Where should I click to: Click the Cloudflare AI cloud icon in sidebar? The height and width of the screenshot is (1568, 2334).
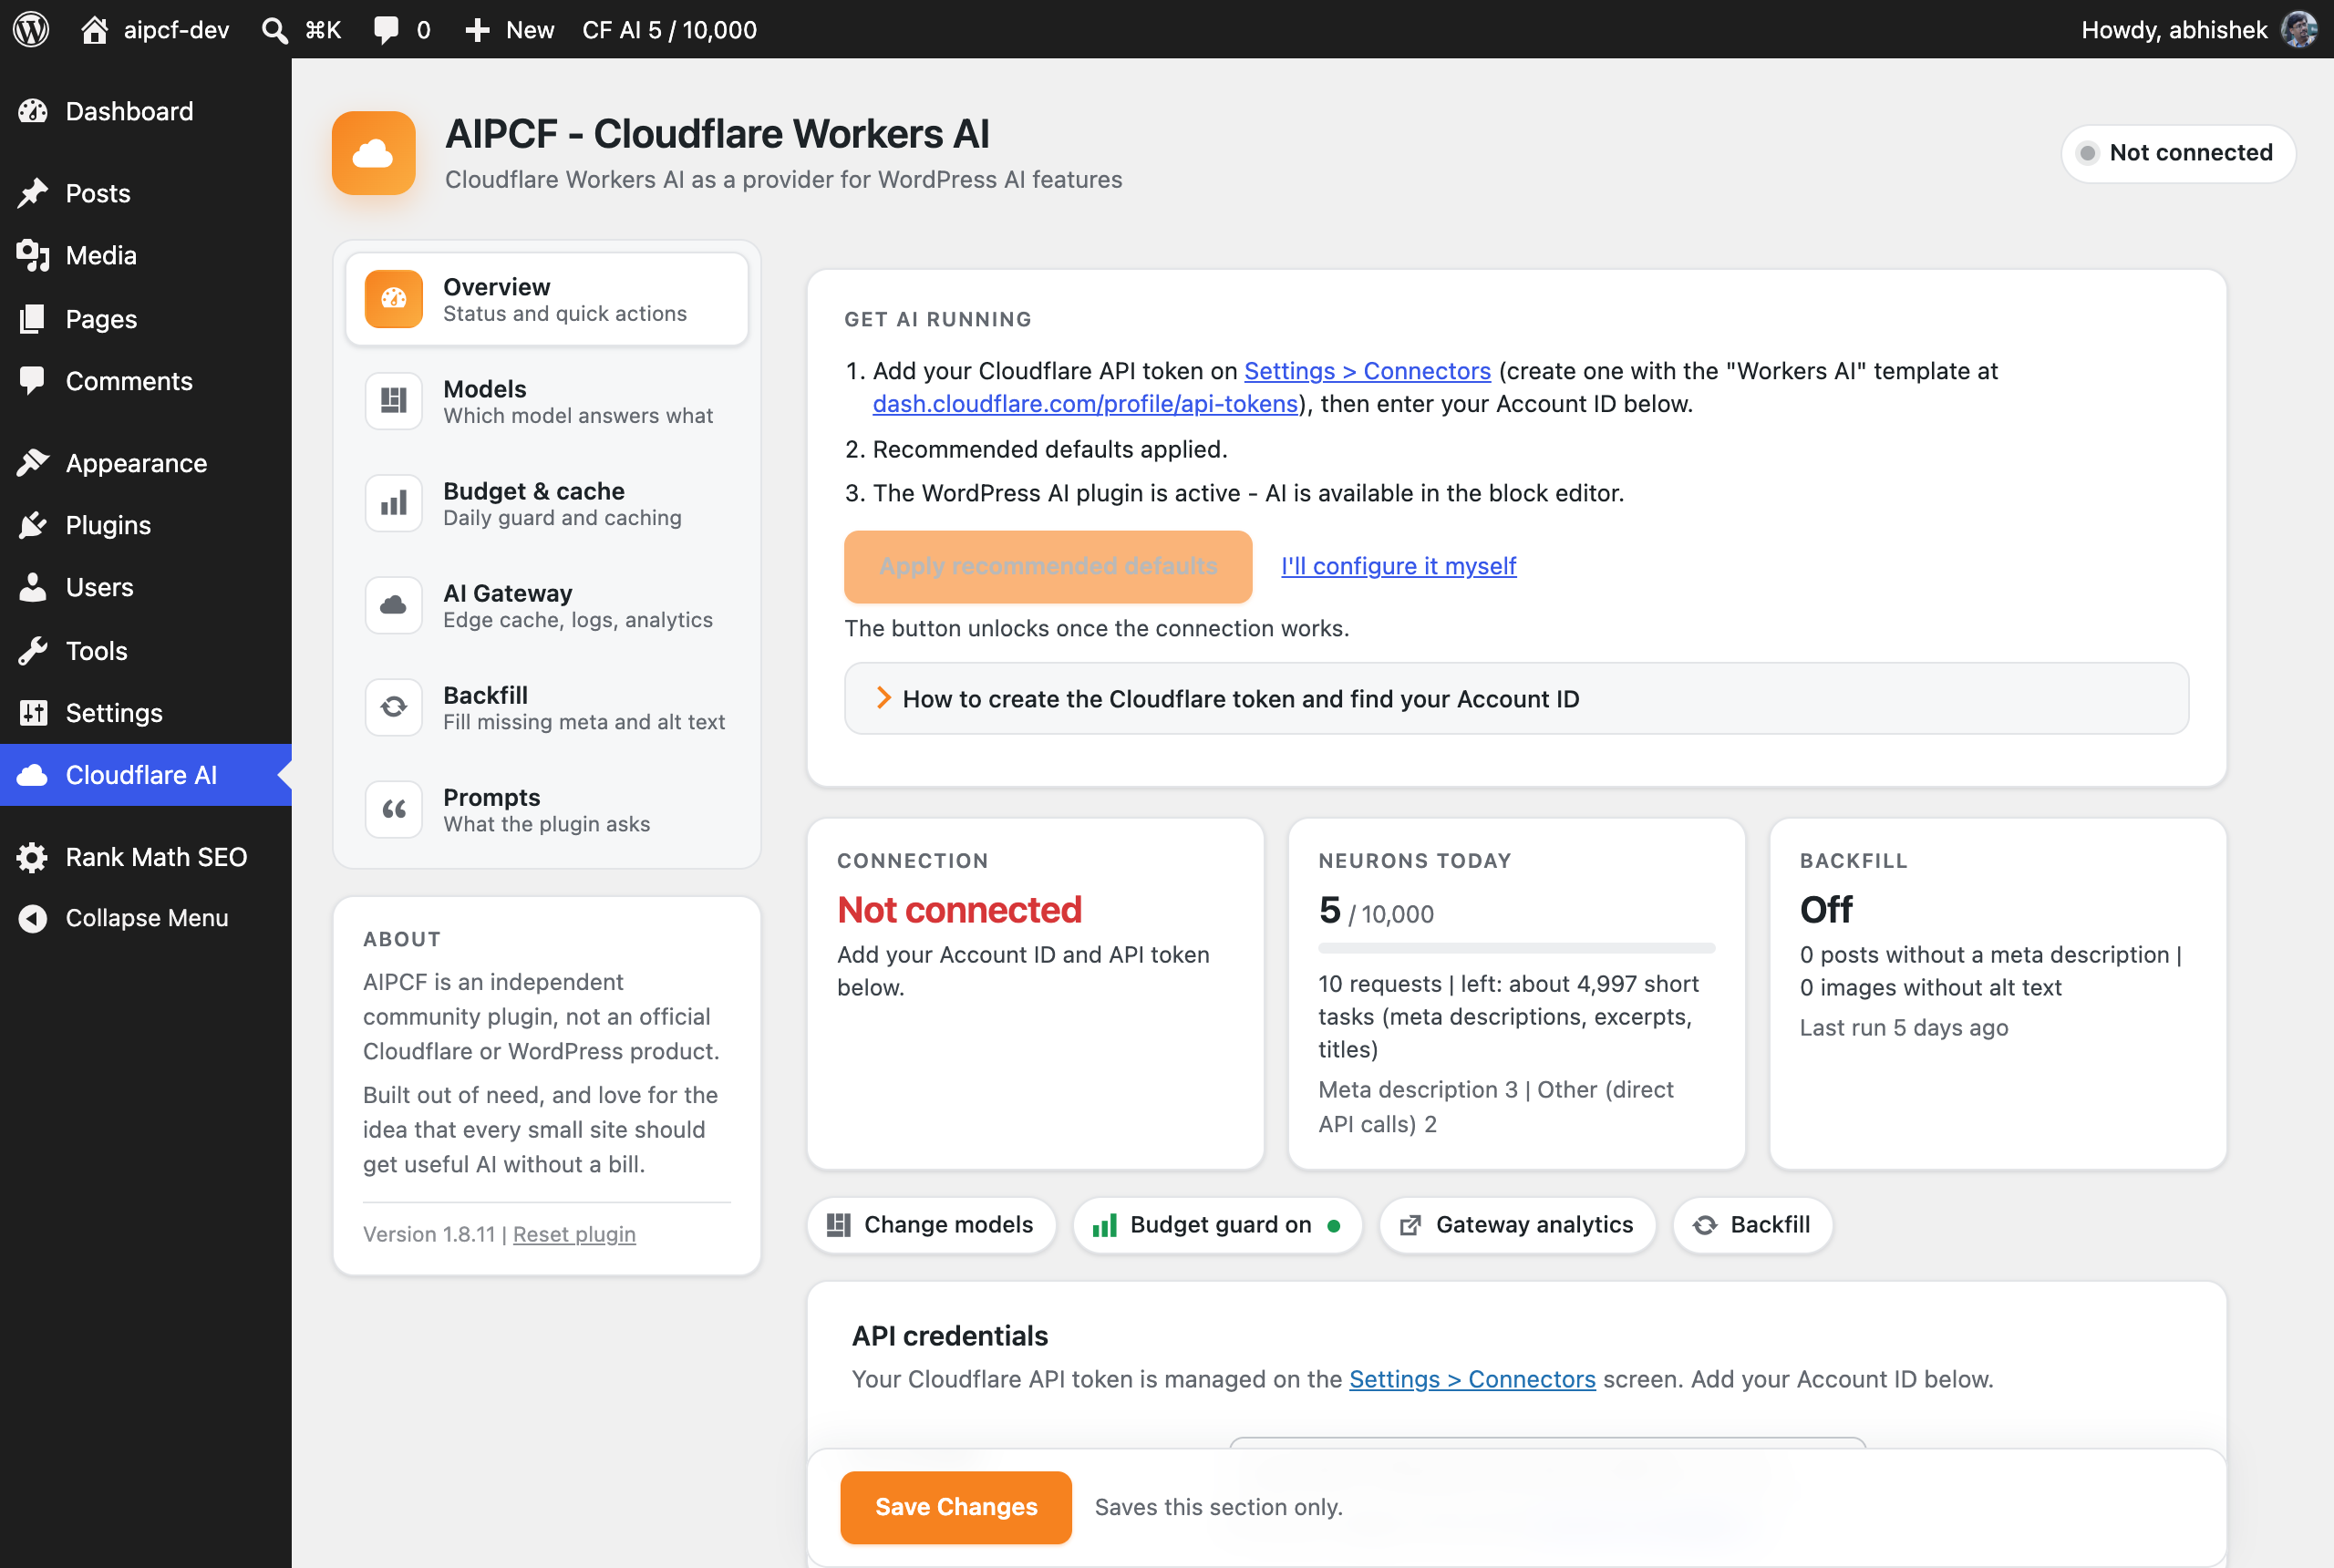tap(33, 775)
